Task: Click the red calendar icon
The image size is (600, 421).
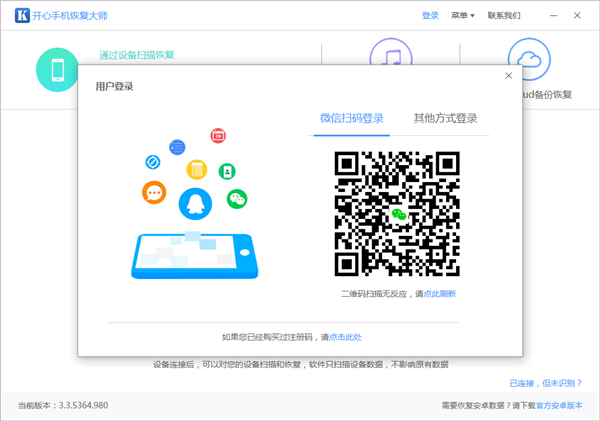Action: click(x=218, y=135)
